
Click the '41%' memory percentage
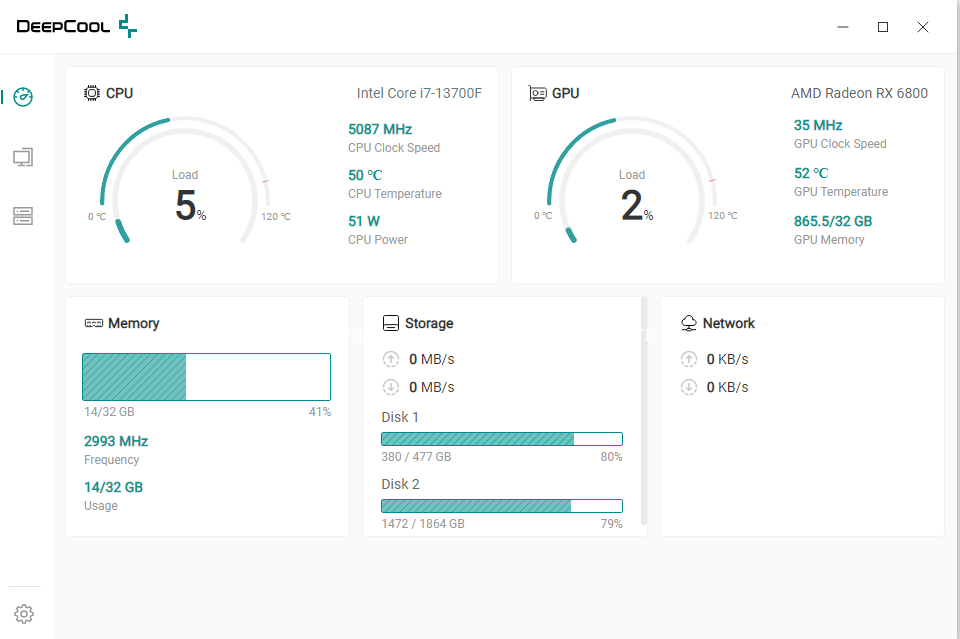(320, 412)
